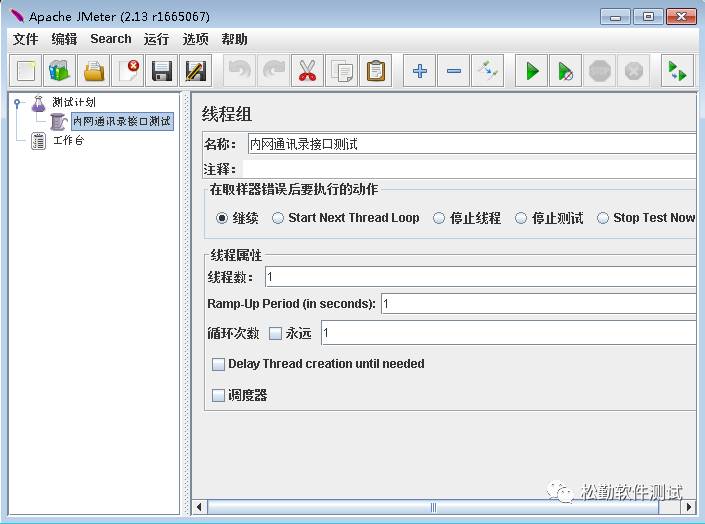Screen dimensions: 705x524
Task: Select the 停止线程 radio button
Action: click(439, 218)
